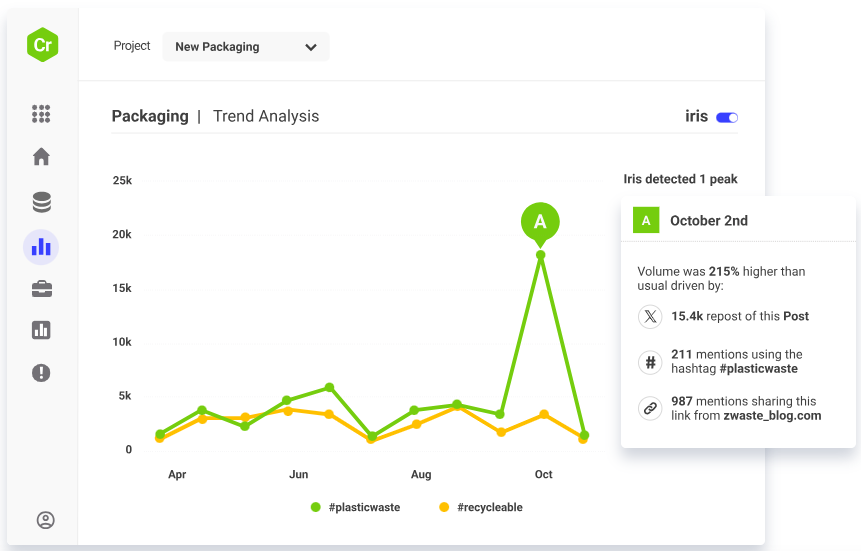This screenshot has height=551, width=861.
Task: Open the reposted Post link
Action: pyautogui.click(x=797, y=316)
